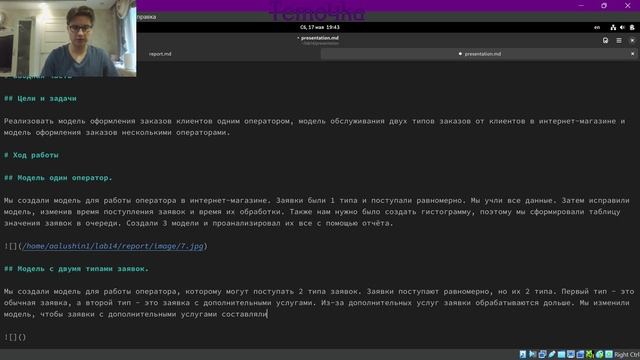Click the word 'составляли' at end of text
Viewport: 640px width, 360px height.
(x=244, y=314)
